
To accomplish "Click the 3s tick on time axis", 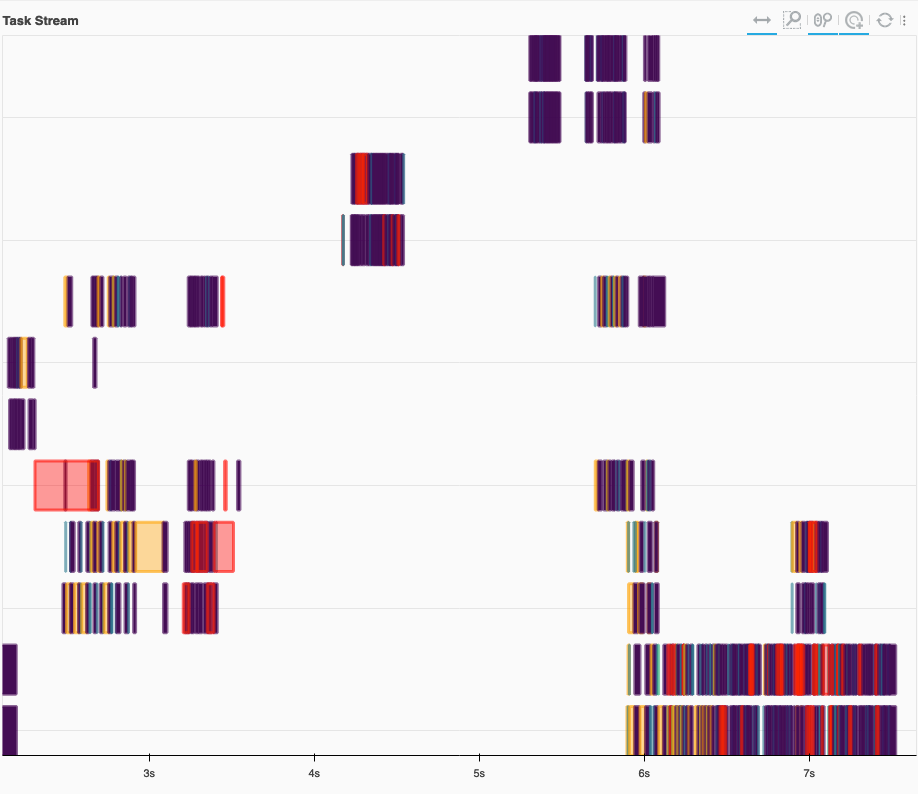I will coord(149,773).
